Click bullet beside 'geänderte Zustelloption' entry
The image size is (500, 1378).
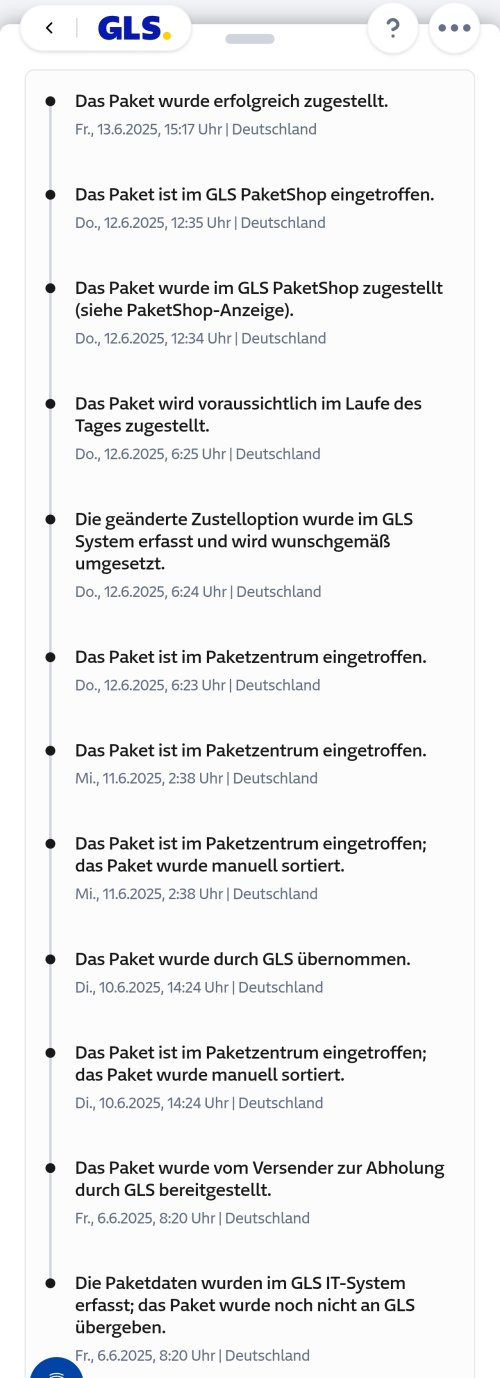(50, 520)
